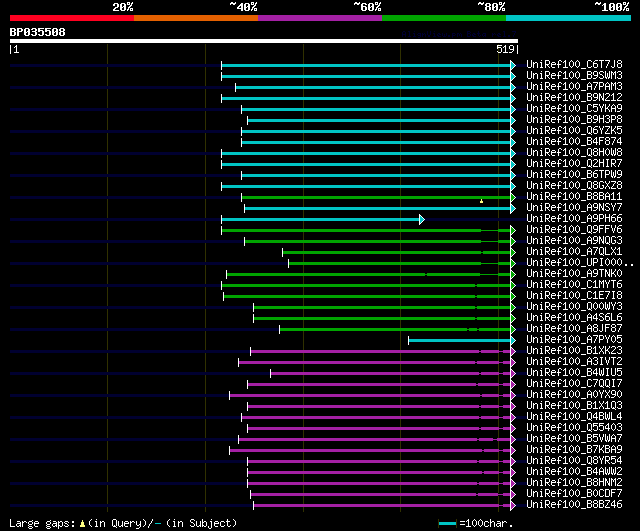The image size is (640, 531).
Task: Select the UniRef100_A9PH66 label
Action: [x=574, y=219]
